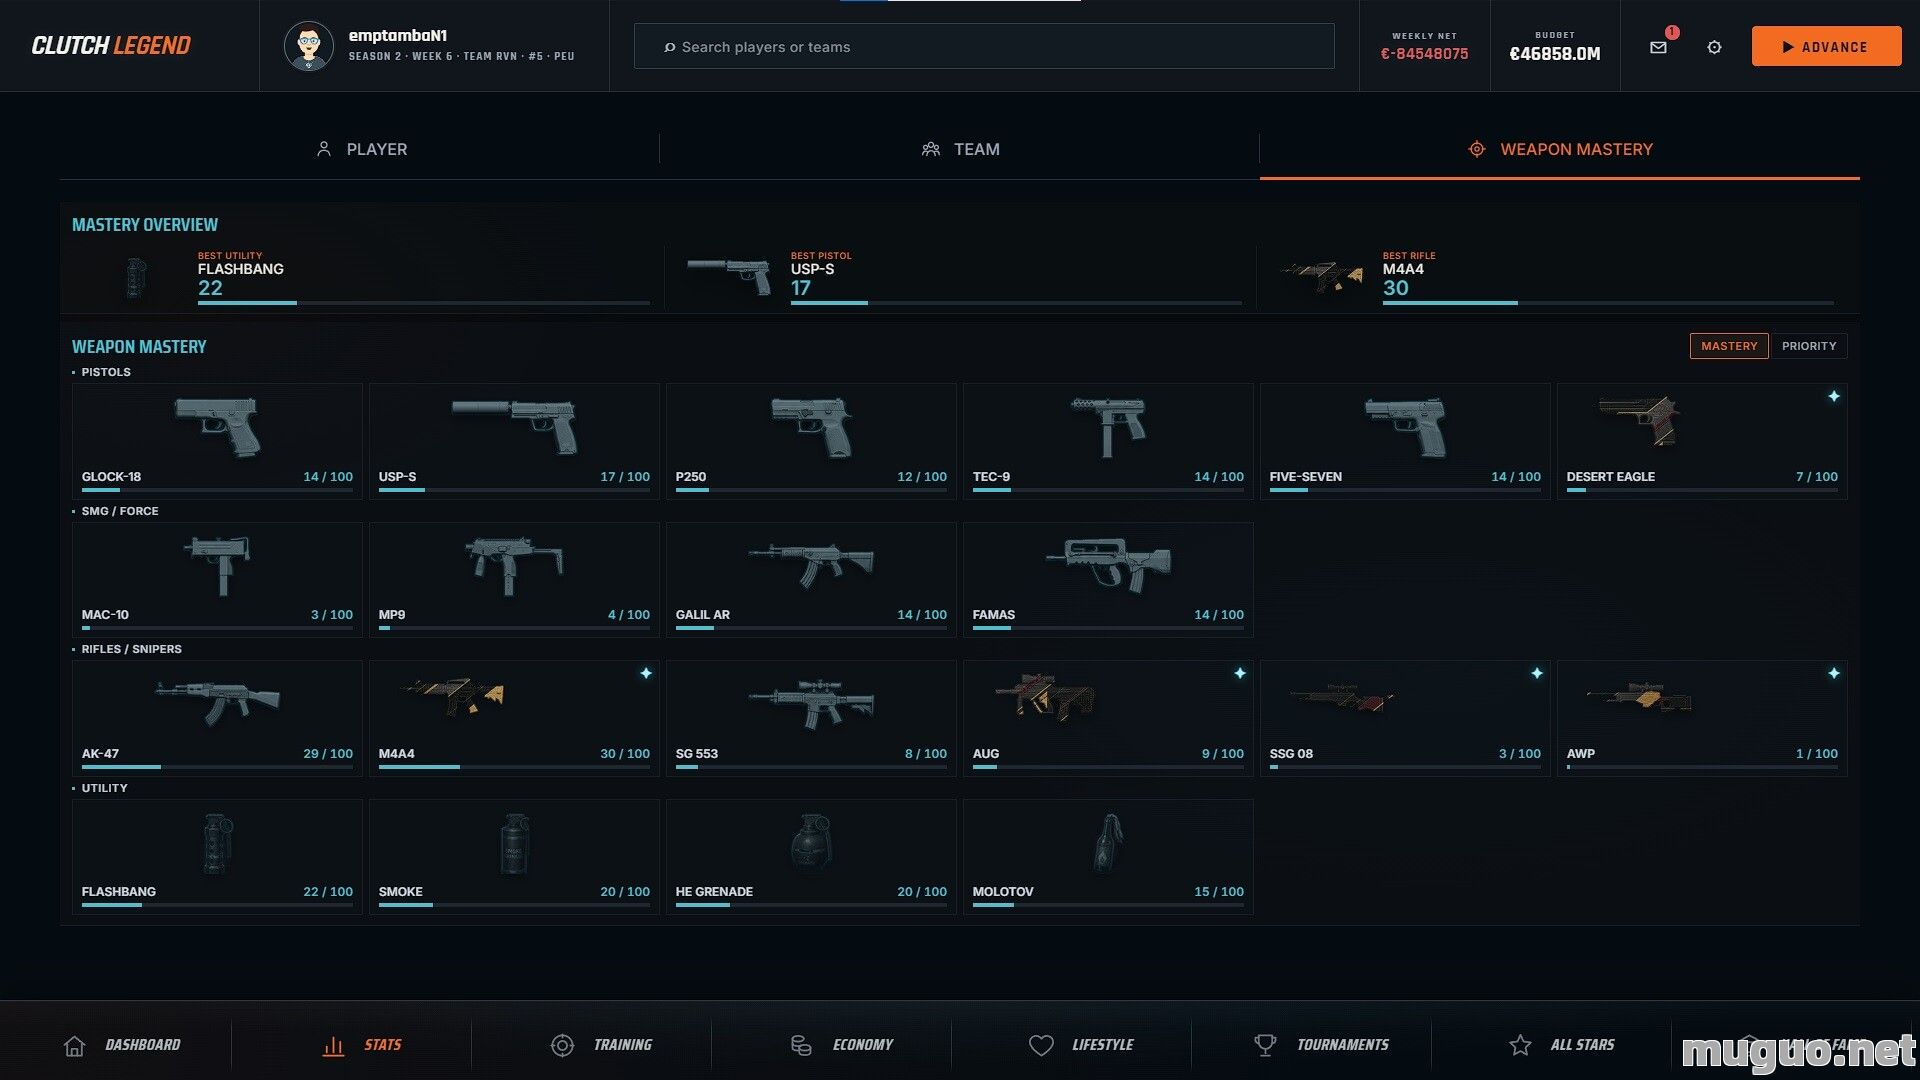Click the Search players or teams field

(984, 47)
